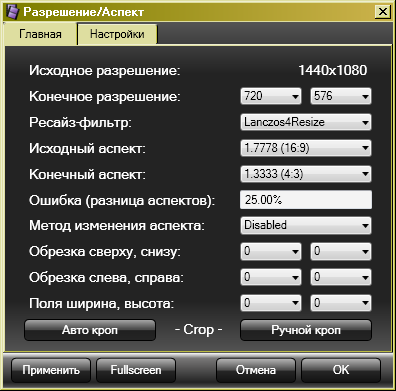396x391 pixels.
Task: Open the right crop dropdown in Обрезка слева, справа
Action: 341,277
